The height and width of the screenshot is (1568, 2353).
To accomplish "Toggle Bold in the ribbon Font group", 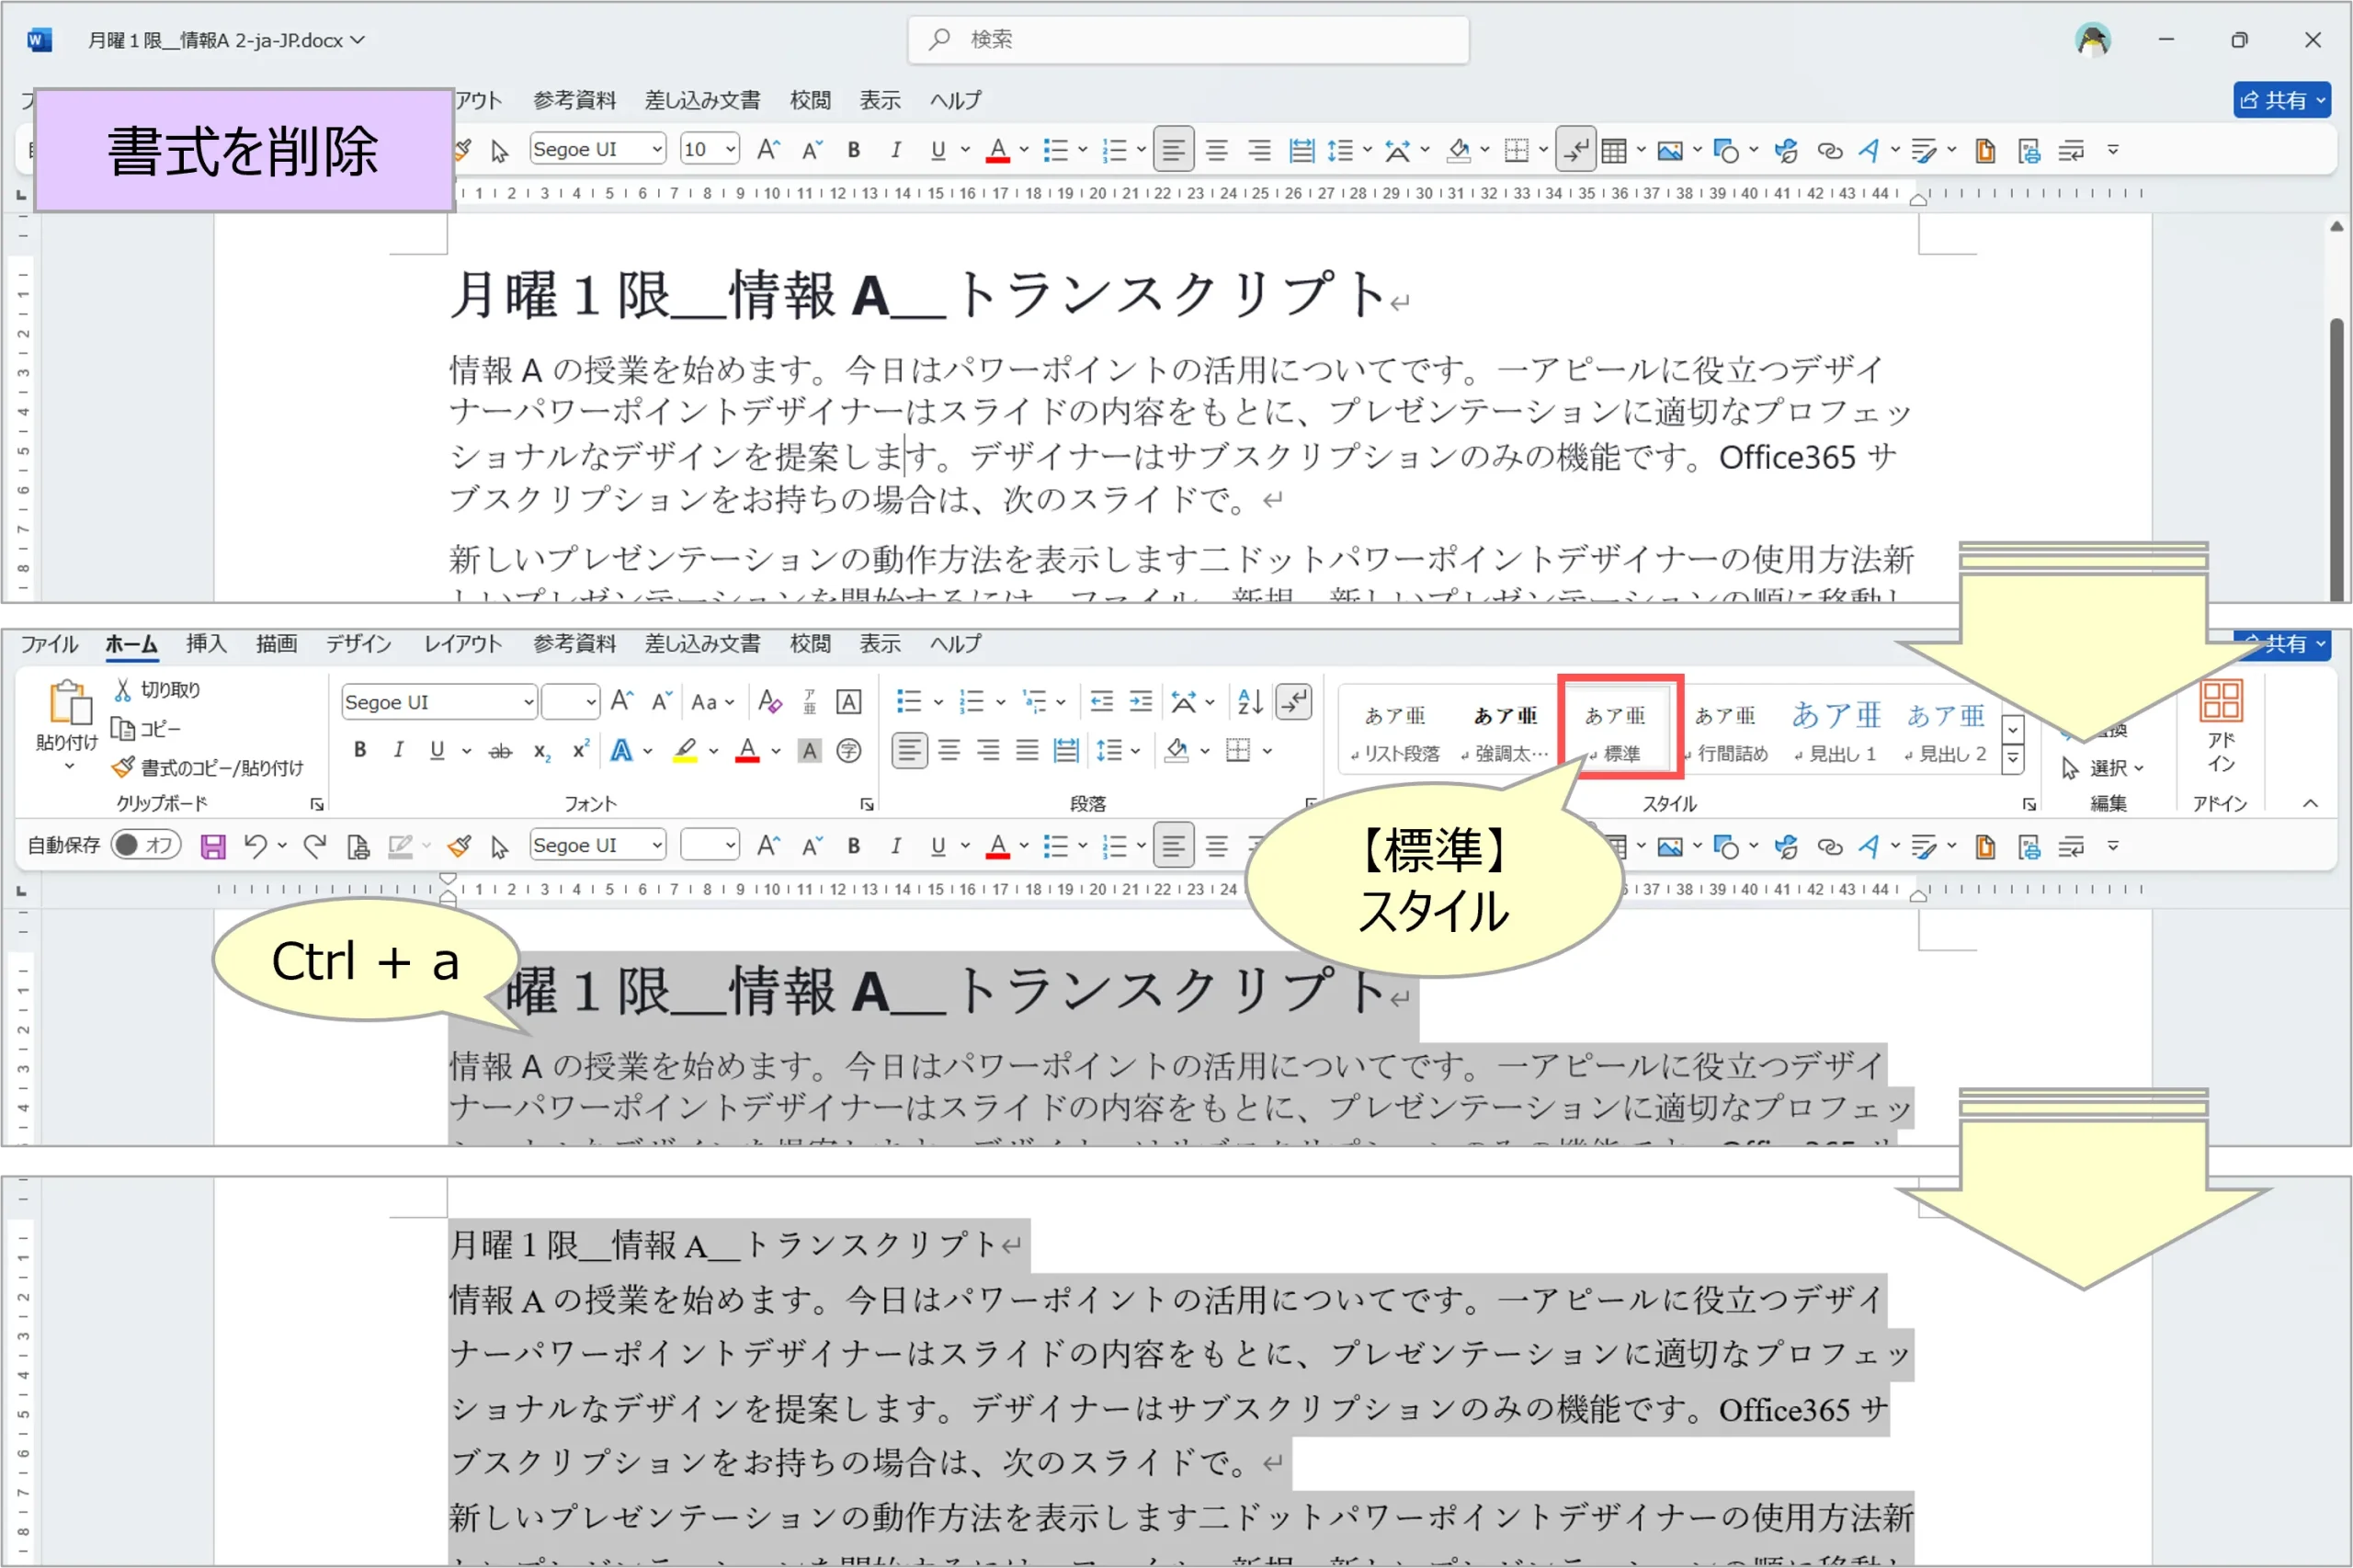I will pyautogui.click(x=360, y=751).
